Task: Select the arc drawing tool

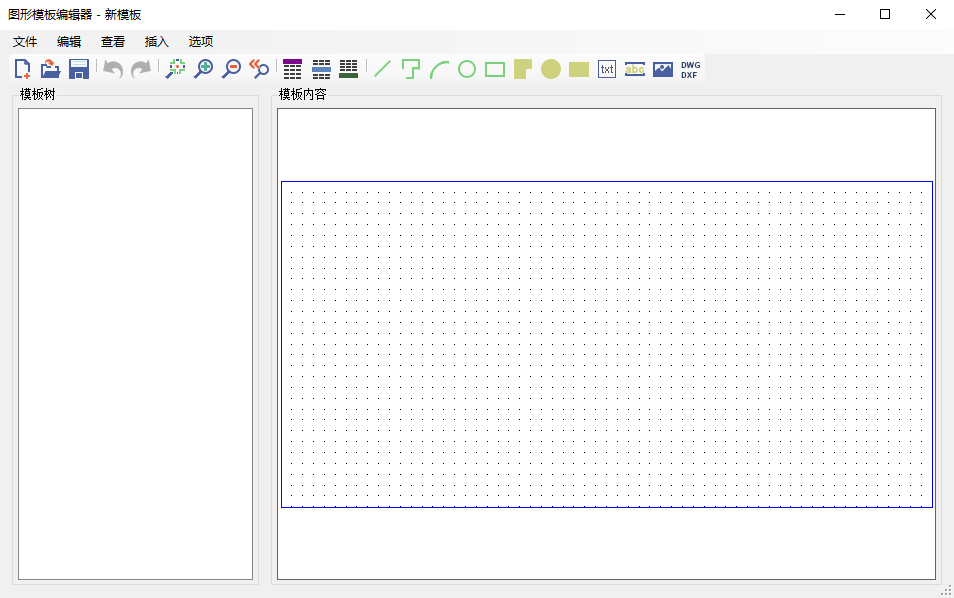Action: [x=439, y=69]
